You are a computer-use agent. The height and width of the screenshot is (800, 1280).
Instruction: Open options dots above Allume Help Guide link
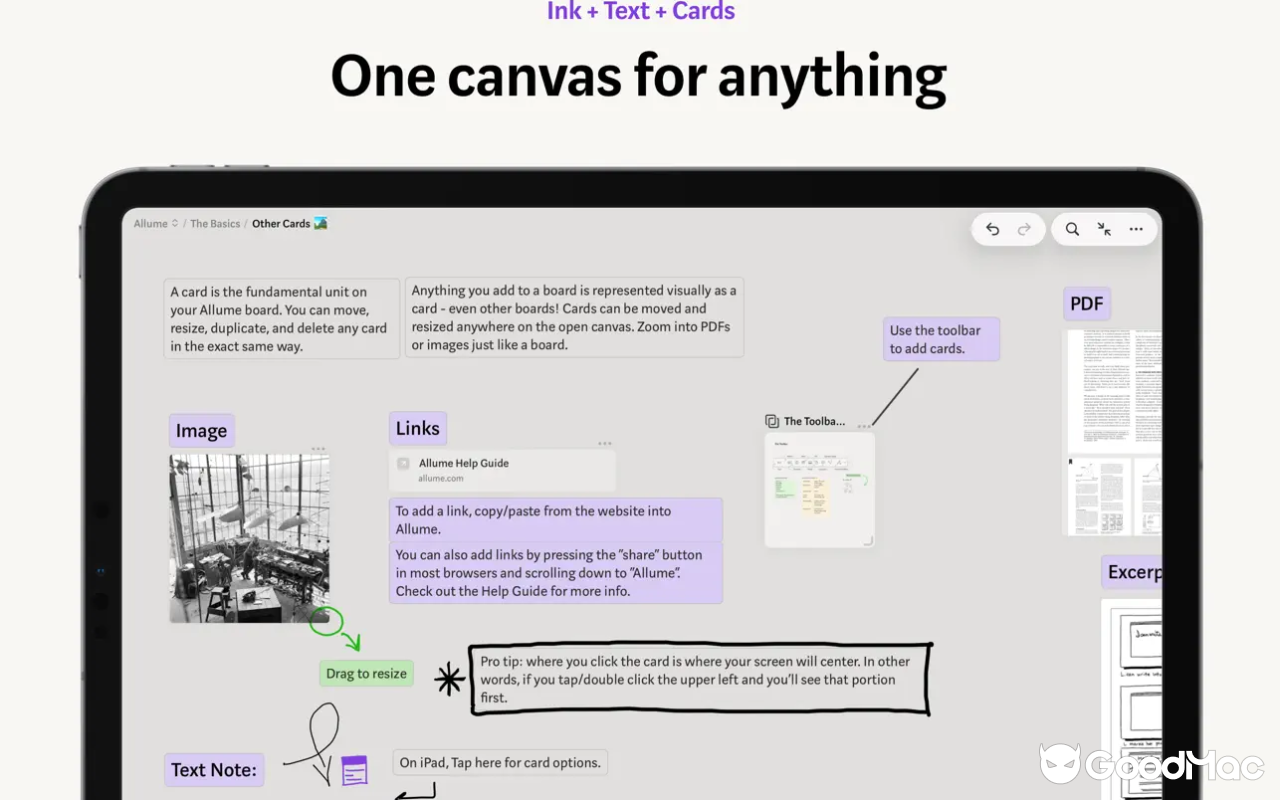[605, 443]
